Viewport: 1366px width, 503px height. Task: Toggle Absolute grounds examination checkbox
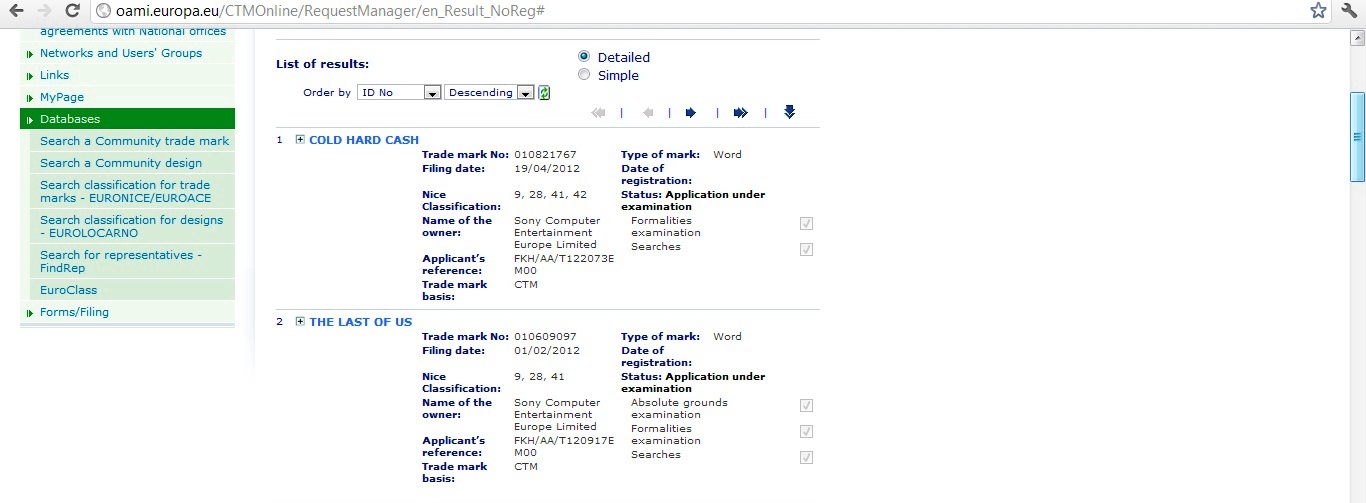(807, 406)
